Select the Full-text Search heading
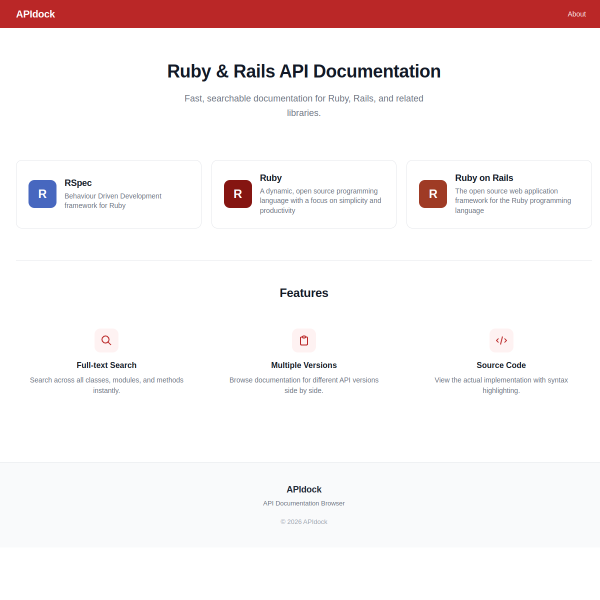600x600 pixels. pos(106,365)
